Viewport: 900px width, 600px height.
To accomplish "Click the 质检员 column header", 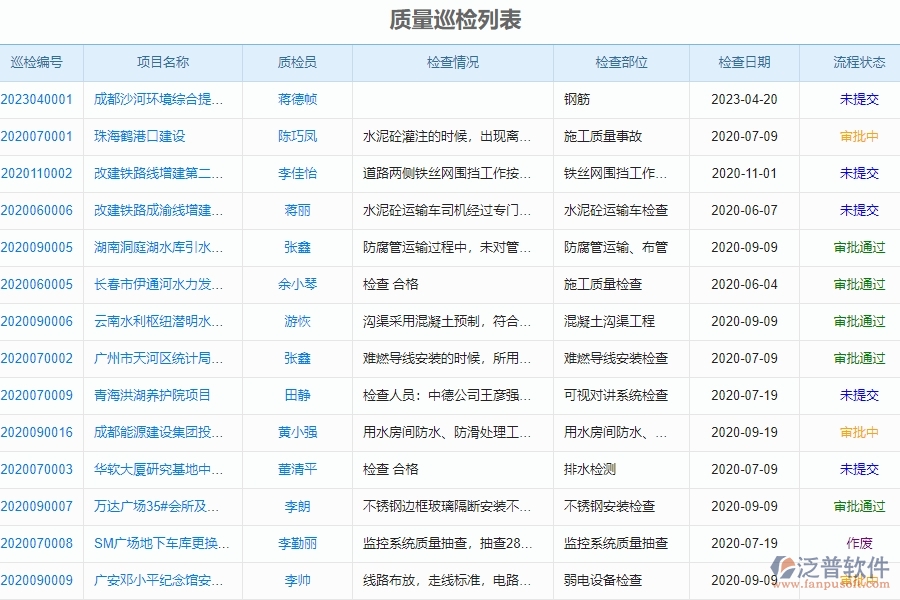I will tap(296, 62).
